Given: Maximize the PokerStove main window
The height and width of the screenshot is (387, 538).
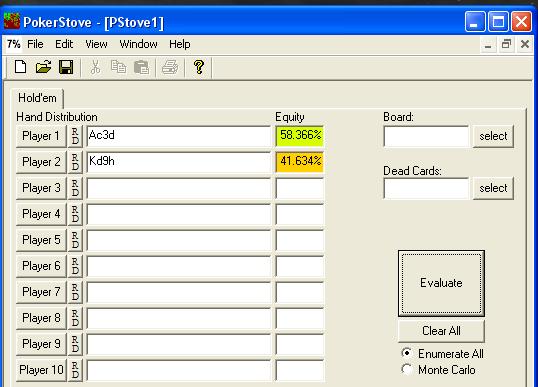Looking at the screenshot, I should tap(498, 21).
